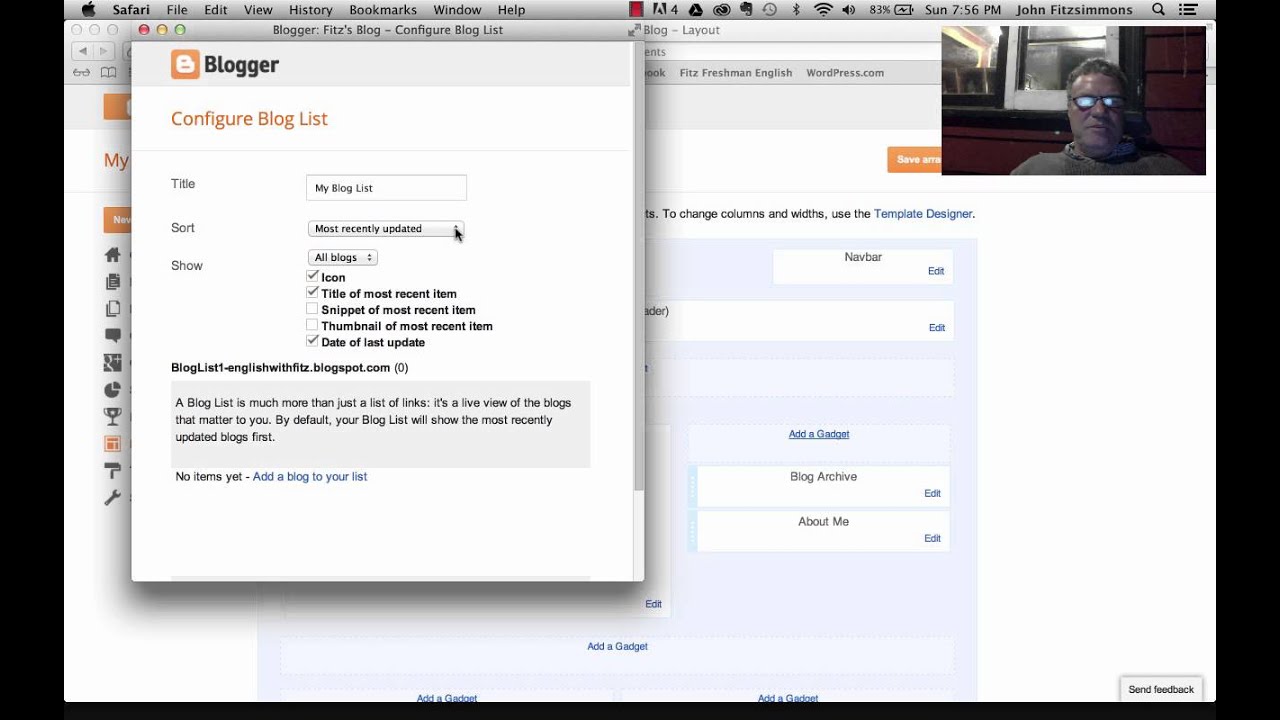The image size is (1280, 720).
Task: Open Notification Center list icon
Action: click(1190, 10)
